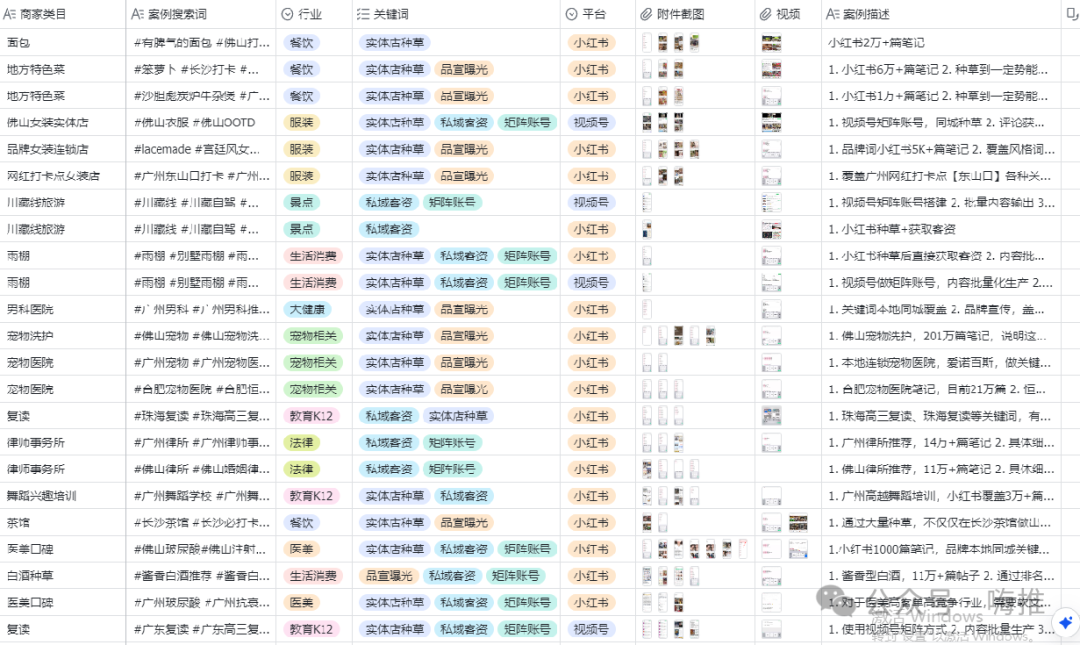Click the #lacemade search term cell
This screenshot has width=1080, height=645.
(201, 150)
